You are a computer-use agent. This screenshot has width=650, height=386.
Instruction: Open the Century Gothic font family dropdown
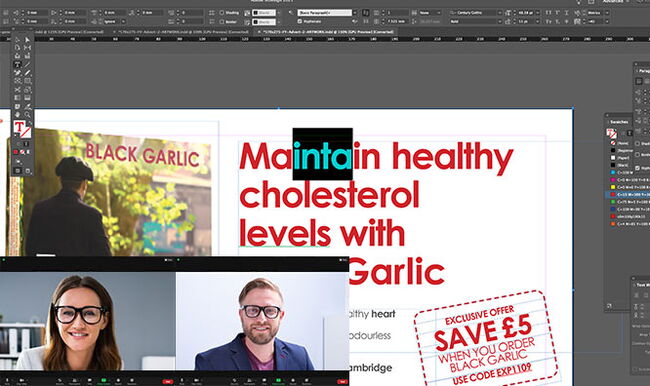coord(500,13)
